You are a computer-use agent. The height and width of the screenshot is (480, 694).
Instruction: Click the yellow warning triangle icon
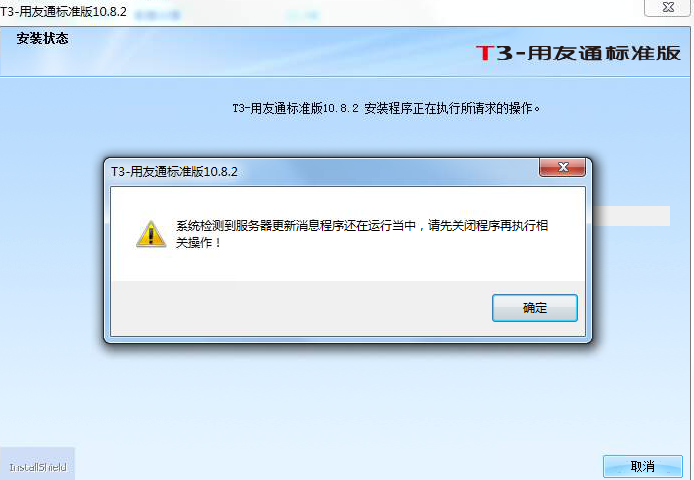coord(151,234)
